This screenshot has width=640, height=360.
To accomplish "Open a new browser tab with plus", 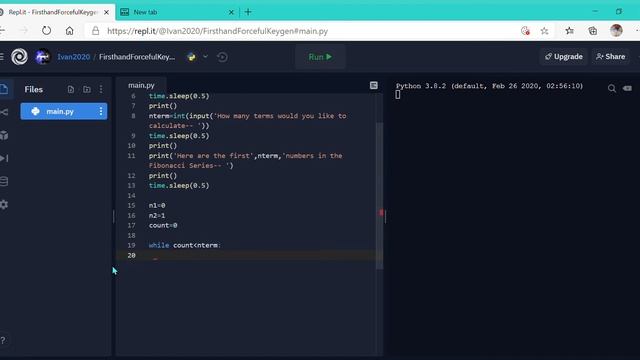I will coord(248,12).
